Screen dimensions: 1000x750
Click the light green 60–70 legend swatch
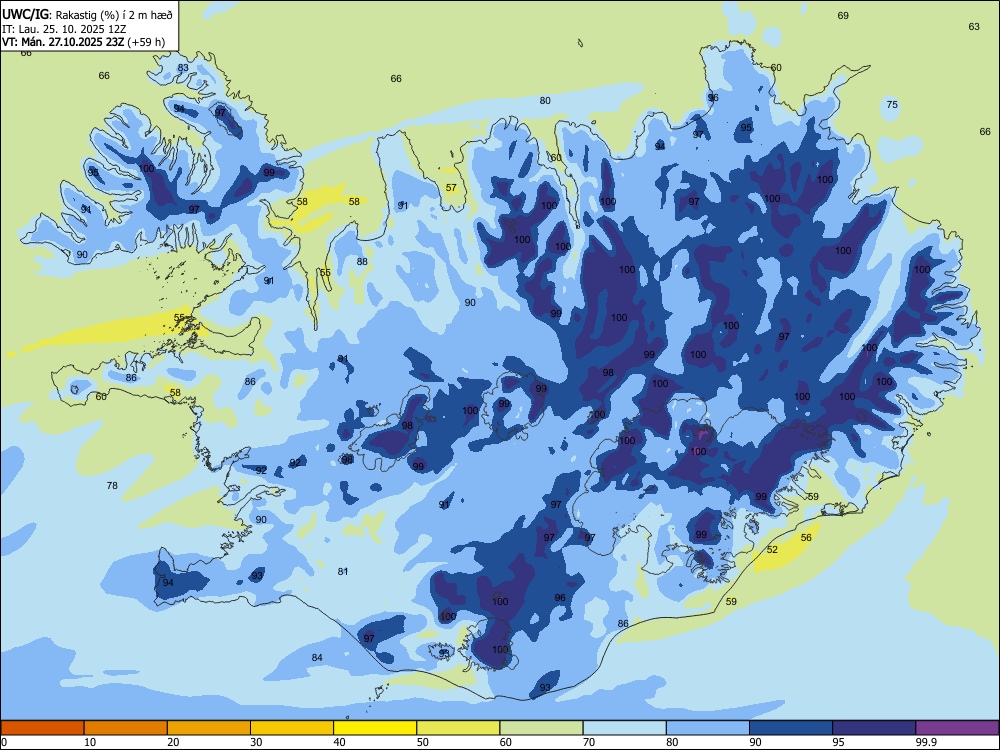click(x=541, y=728)
